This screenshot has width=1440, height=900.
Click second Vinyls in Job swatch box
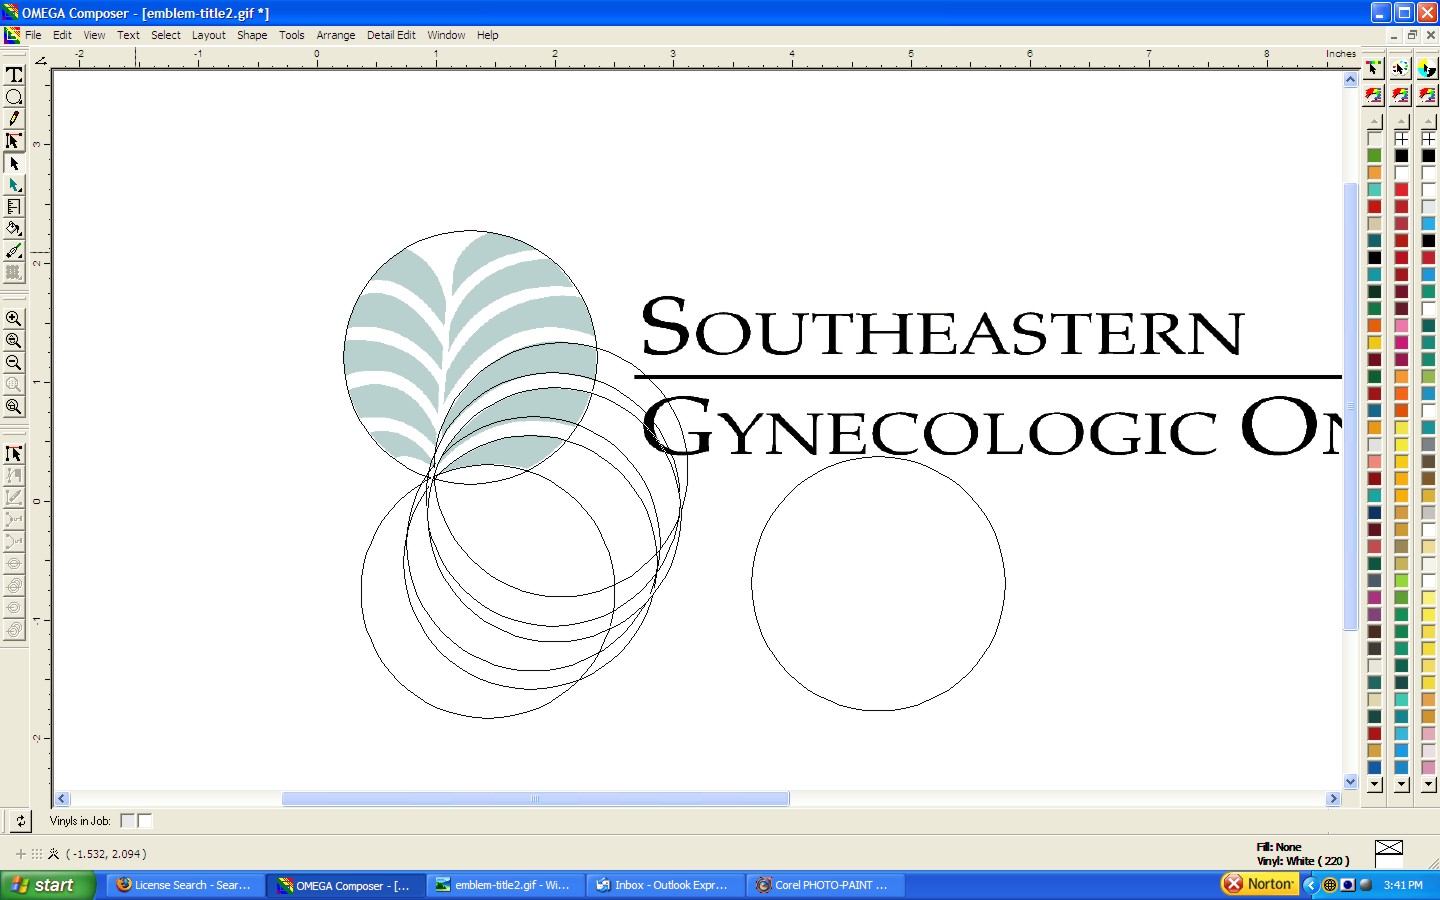point(144,821)
